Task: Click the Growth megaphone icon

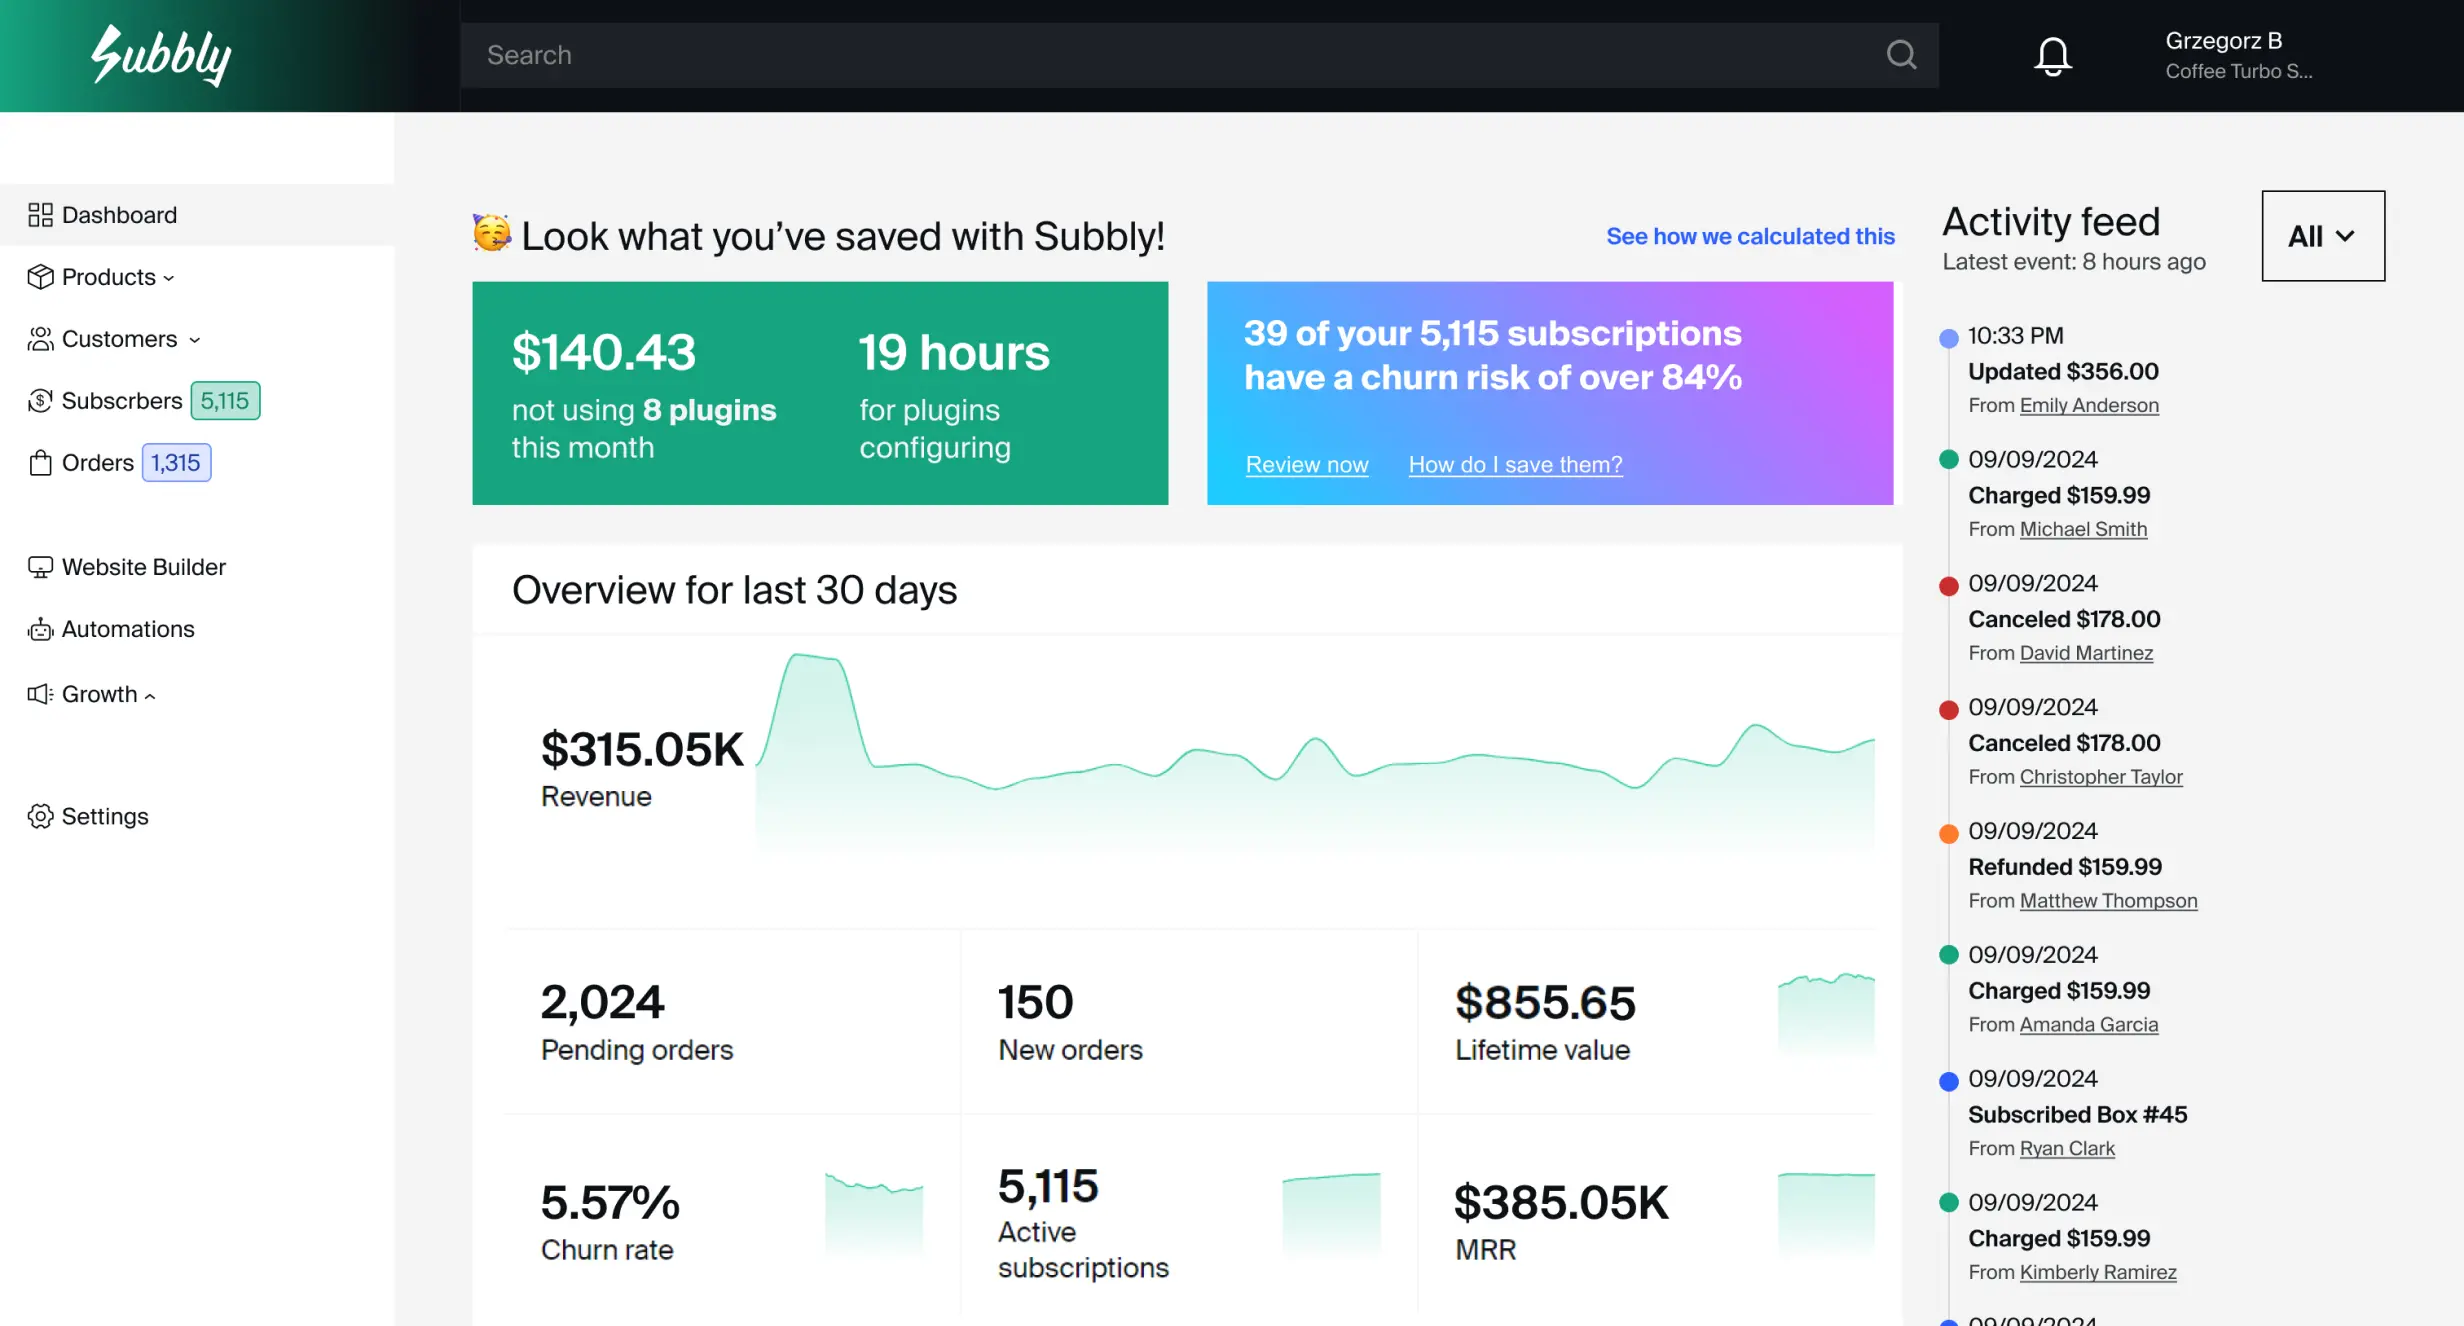Action: click(40, 694)
